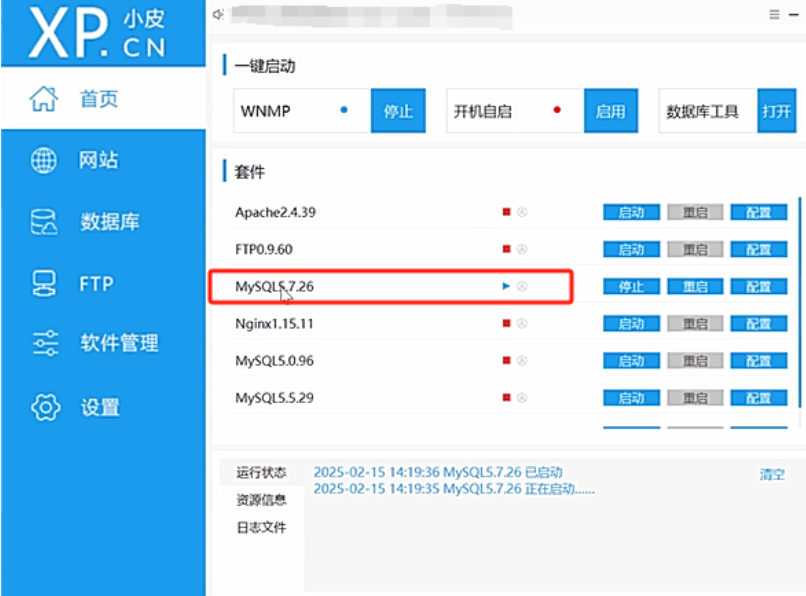Select log line 'MySQL5.7.26 已启动'

point(438,472)
